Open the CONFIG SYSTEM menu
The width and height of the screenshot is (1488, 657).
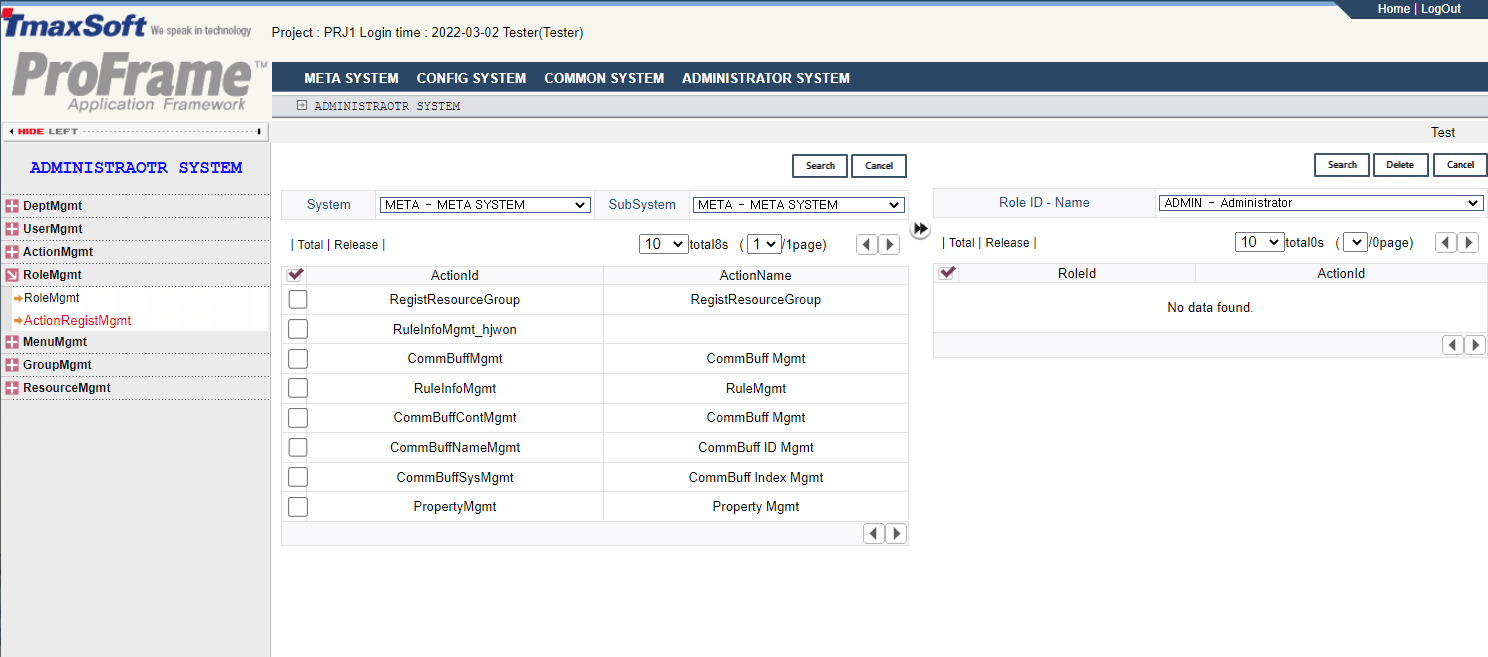(471, 78)
